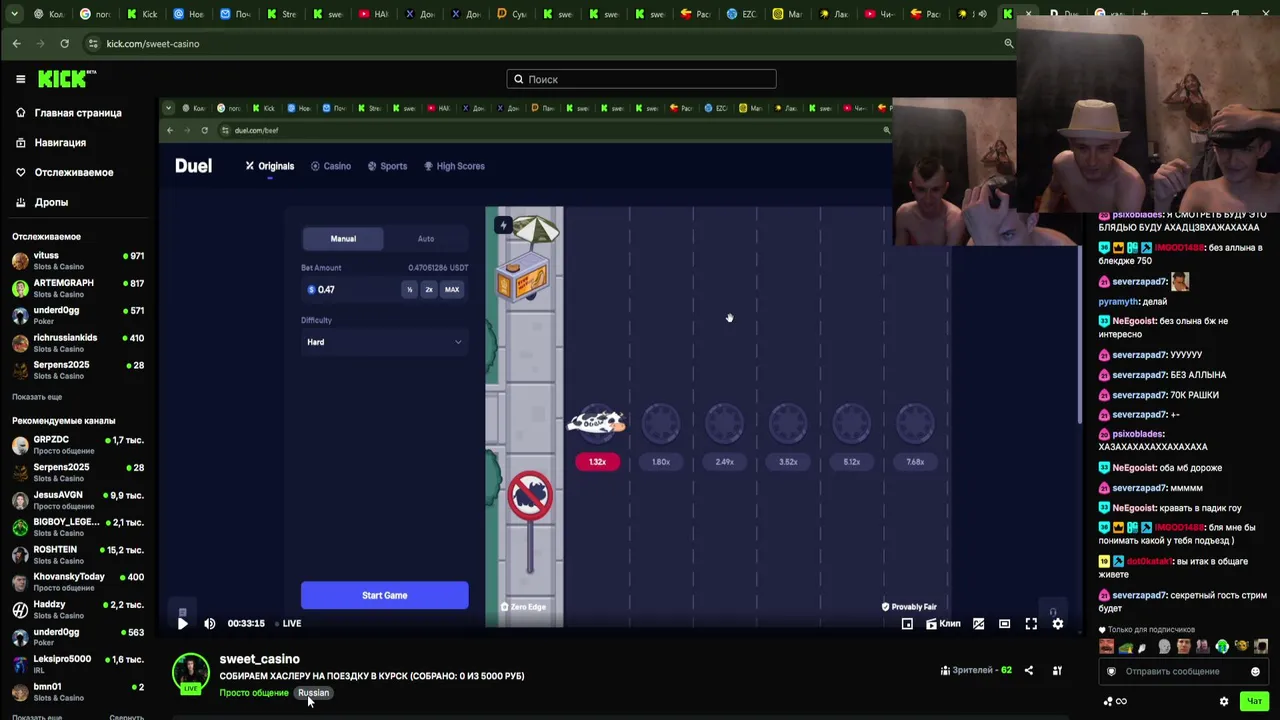
Task: Open Casino in Duel navigation
Action: click(331, 166)
